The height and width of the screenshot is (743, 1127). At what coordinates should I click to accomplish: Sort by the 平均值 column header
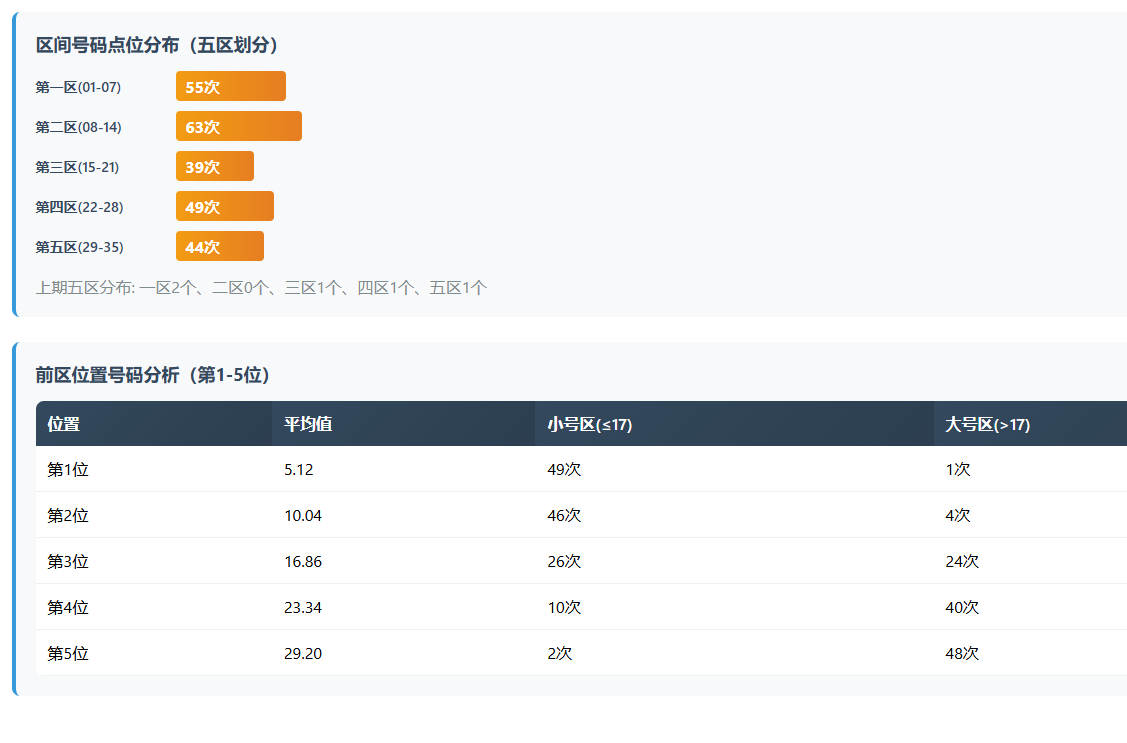pos(308,424)
